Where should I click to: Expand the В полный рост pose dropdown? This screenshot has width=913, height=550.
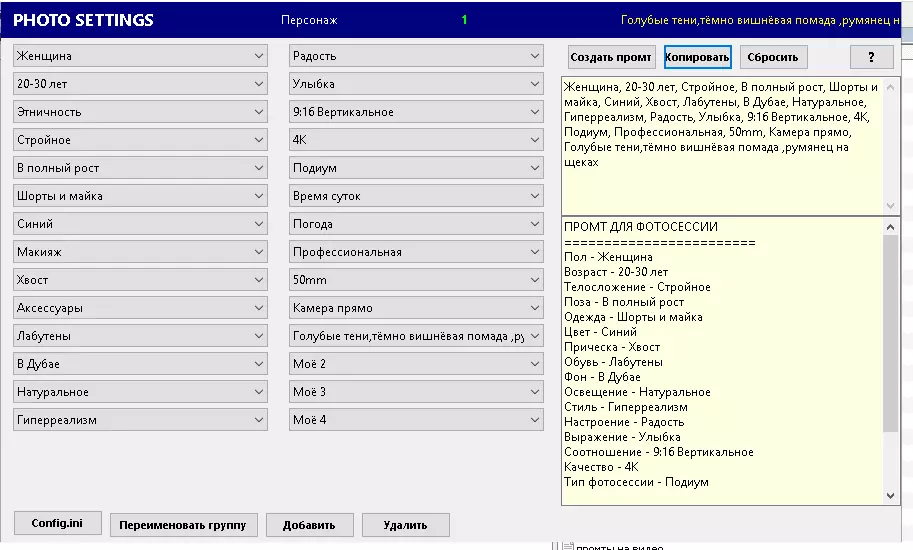[140, 168]
